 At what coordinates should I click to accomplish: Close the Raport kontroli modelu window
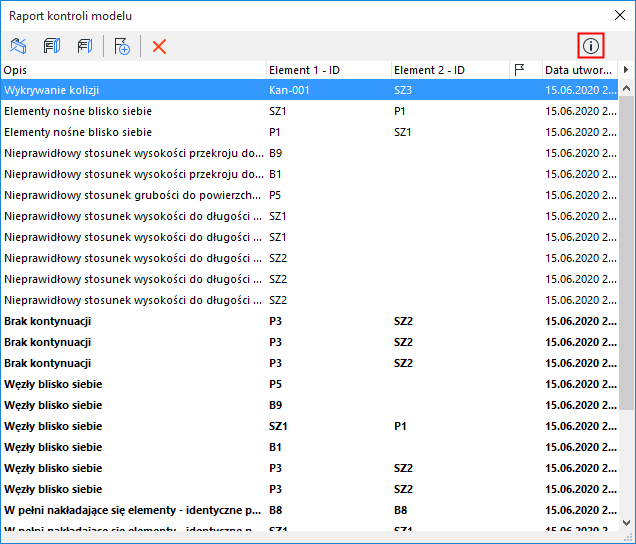pos(620,15)
